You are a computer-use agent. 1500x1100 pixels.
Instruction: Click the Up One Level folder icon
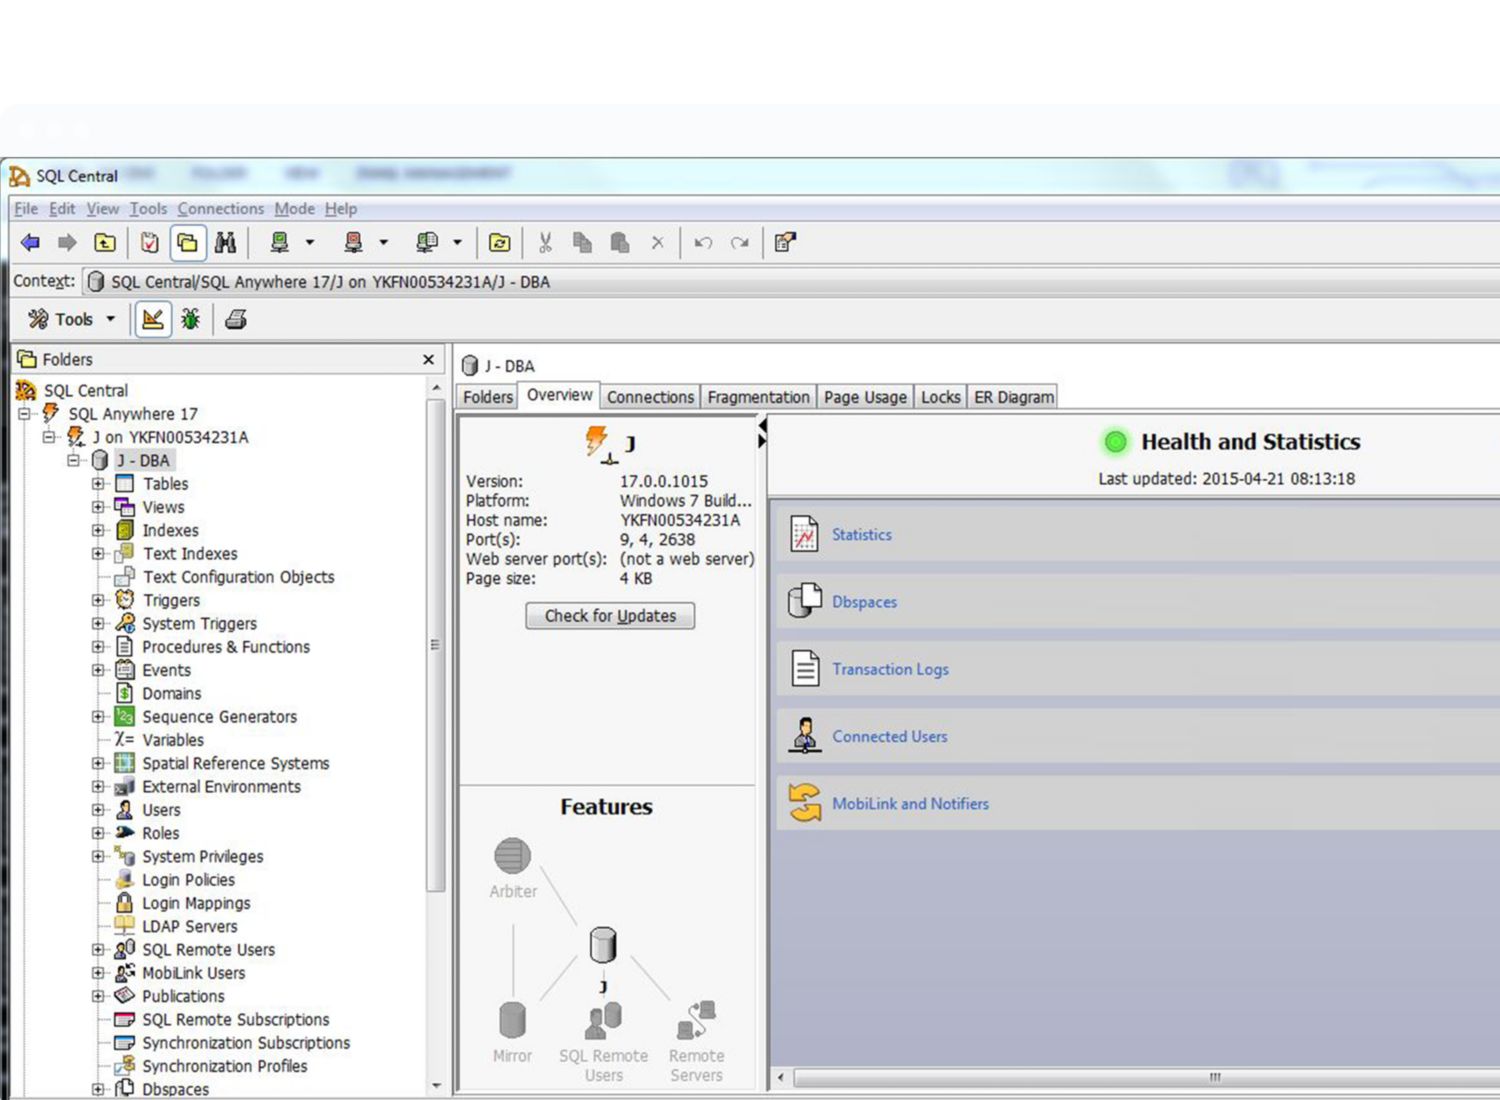click(105, 243)
